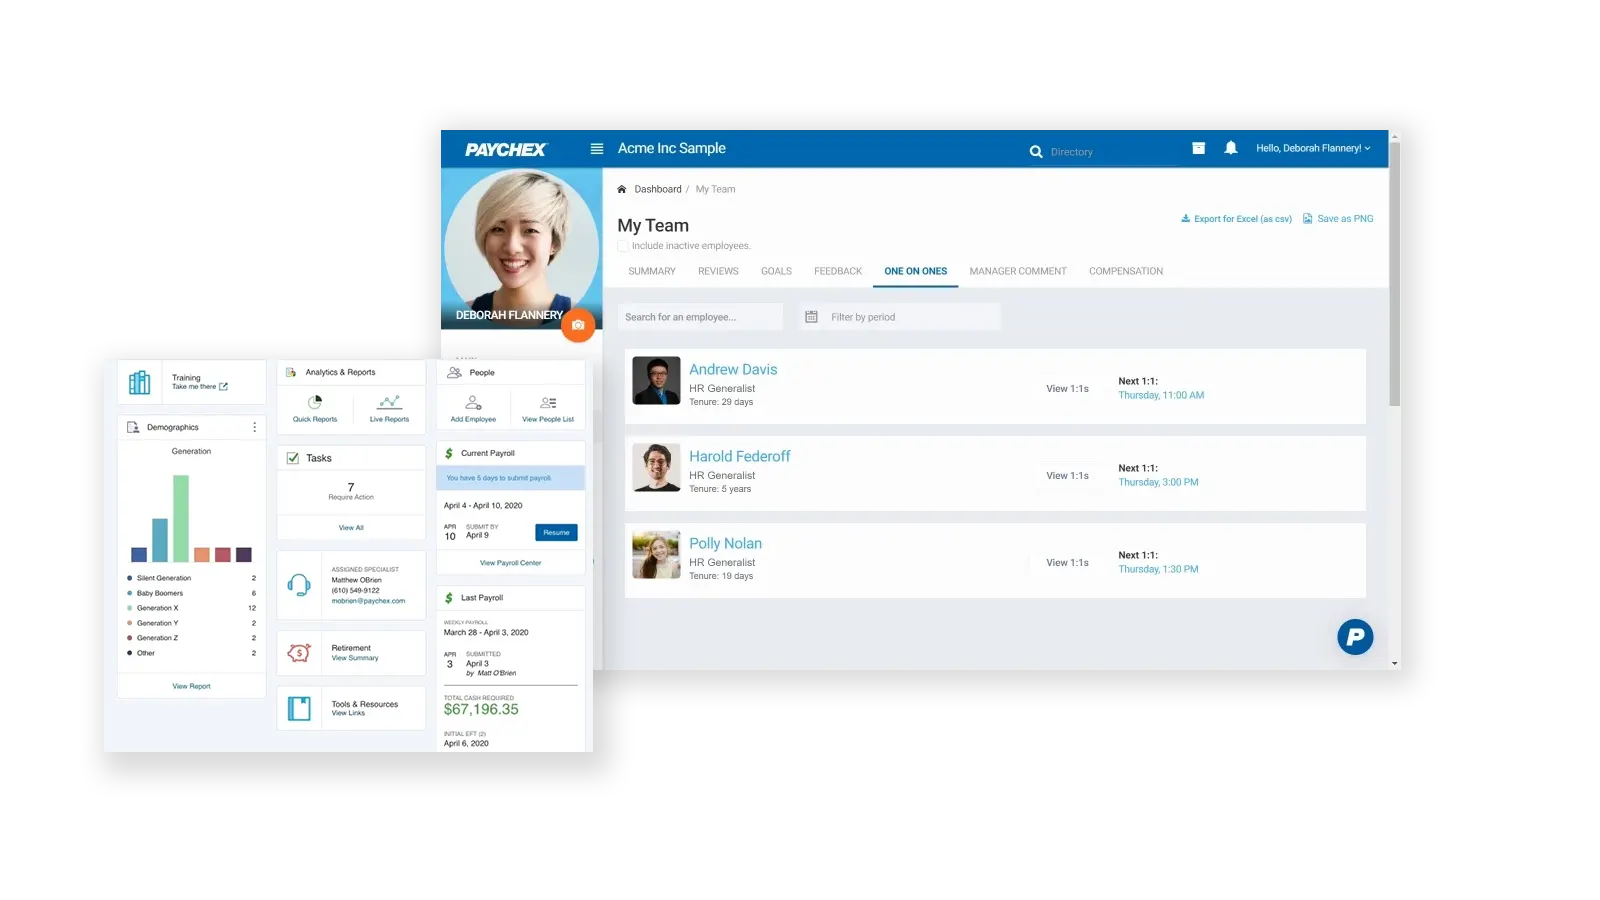Screen dimensions: 1600x900
Task: Click the notification bell icon
Action: coord(1231,148)
